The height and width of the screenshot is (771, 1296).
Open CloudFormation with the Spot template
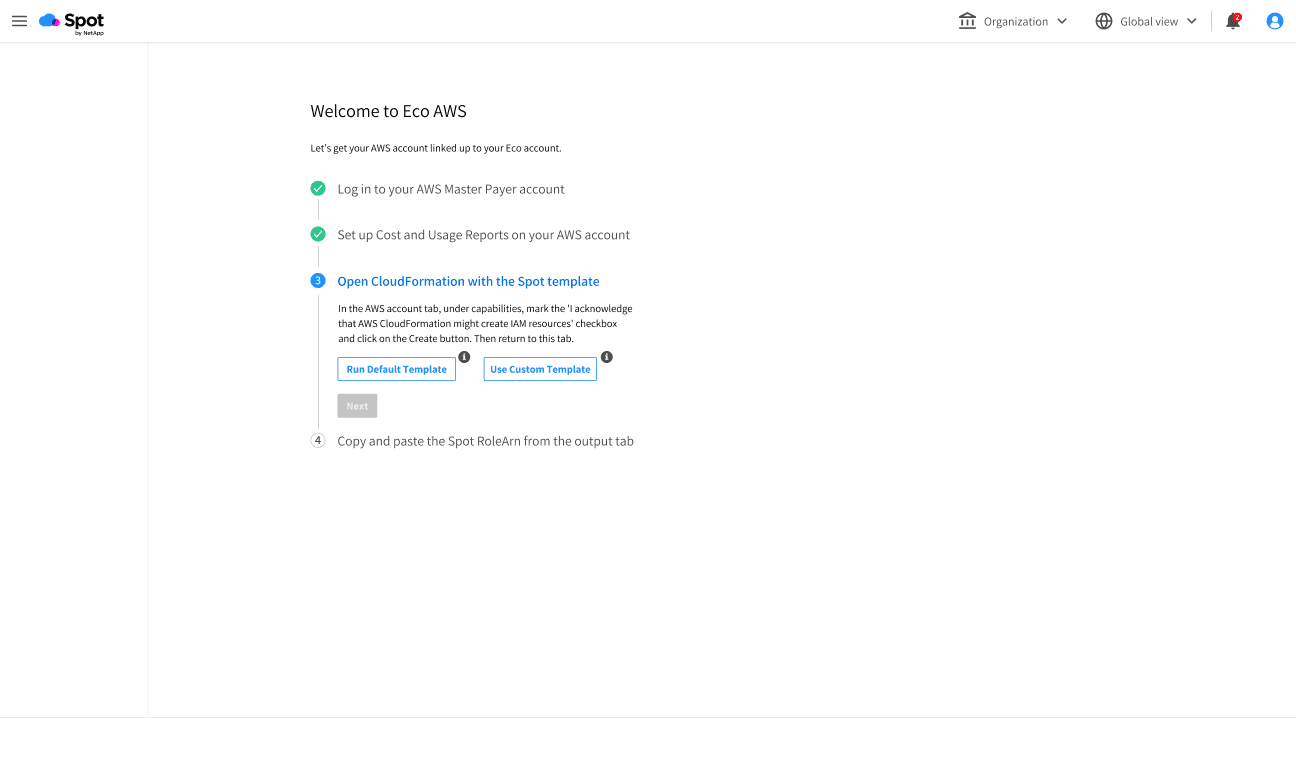[468, 281]
